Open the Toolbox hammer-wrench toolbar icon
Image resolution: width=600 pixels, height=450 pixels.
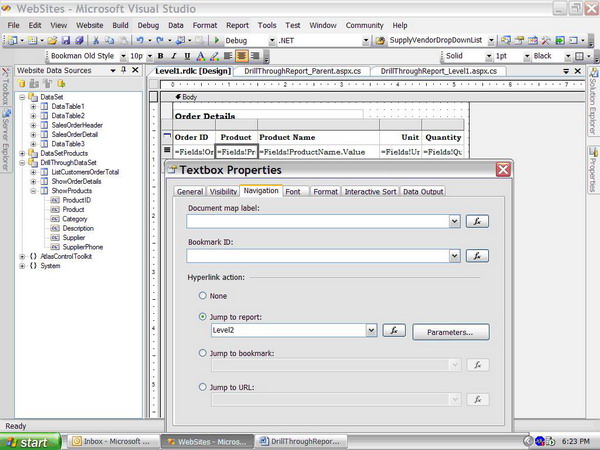click(546, 40)
